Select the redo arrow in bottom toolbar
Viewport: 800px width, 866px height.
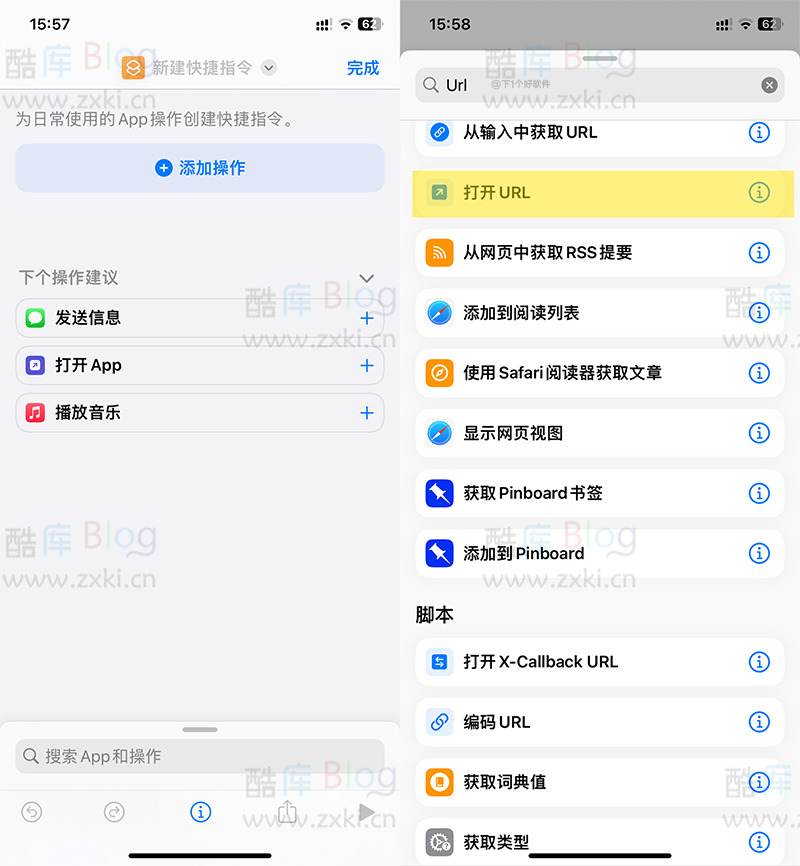tap(114, 812)
